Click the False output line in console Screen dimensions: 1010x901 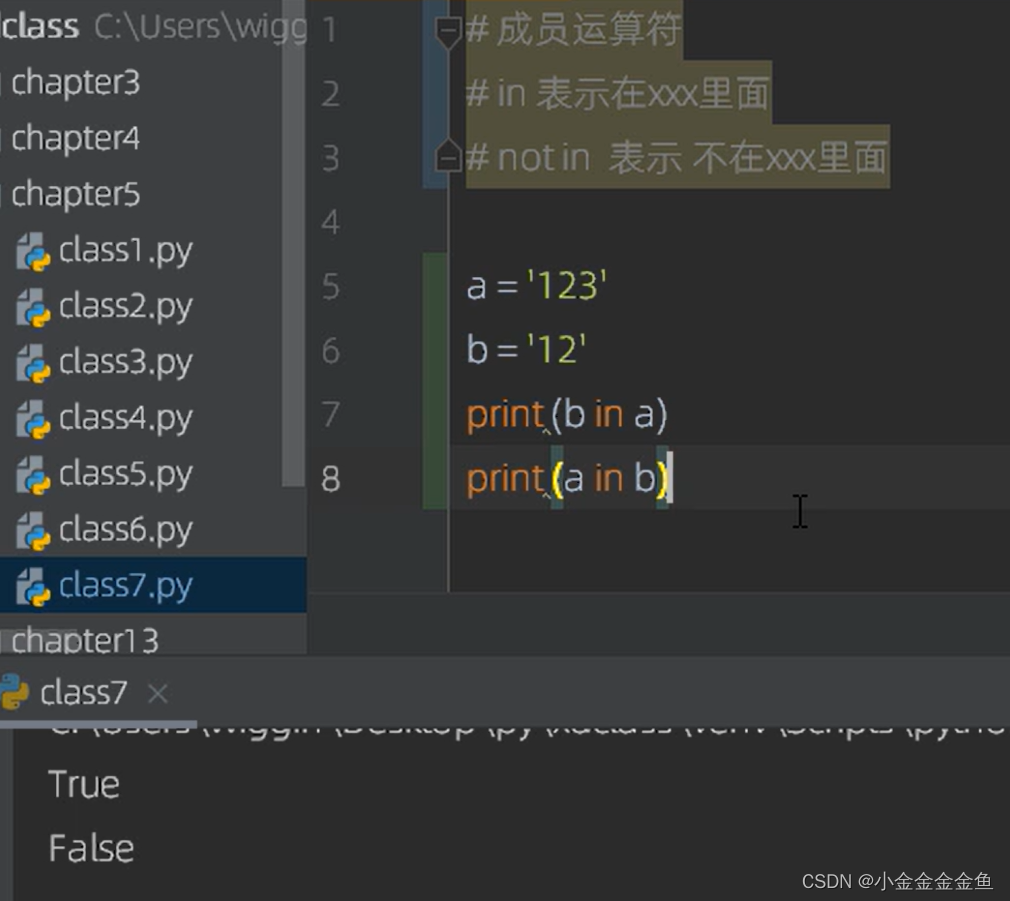(x=91, y=848)
